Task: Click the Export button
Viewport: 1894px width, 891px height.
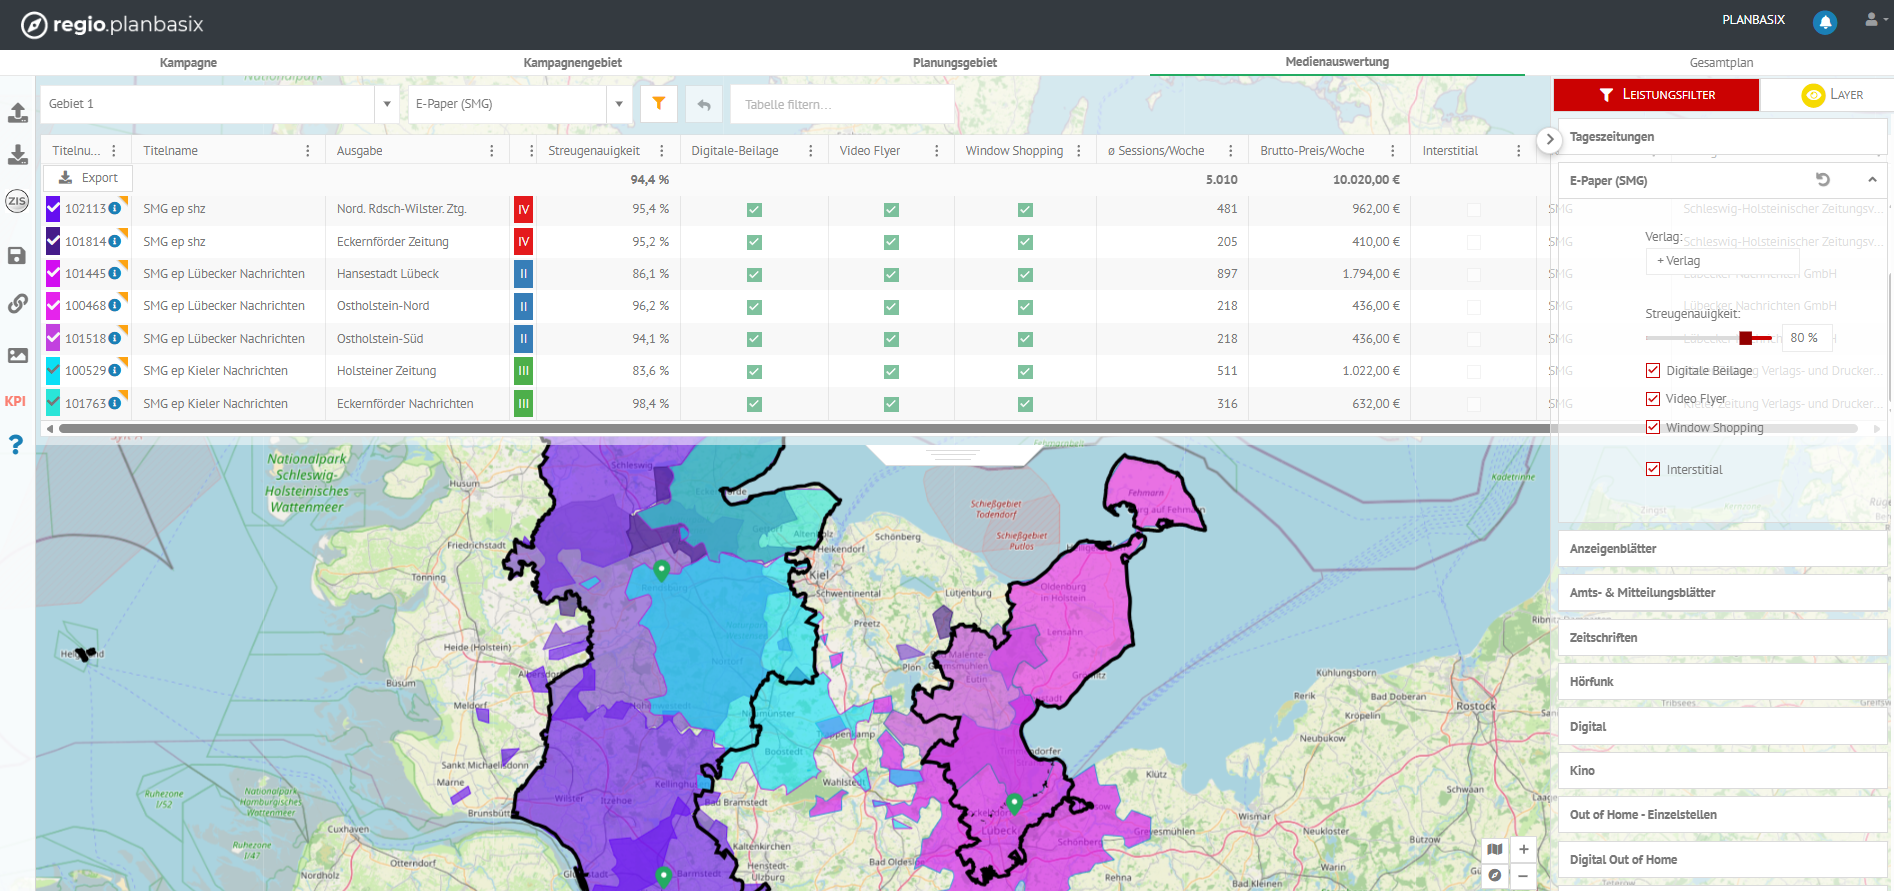Action: click(88, 178)
